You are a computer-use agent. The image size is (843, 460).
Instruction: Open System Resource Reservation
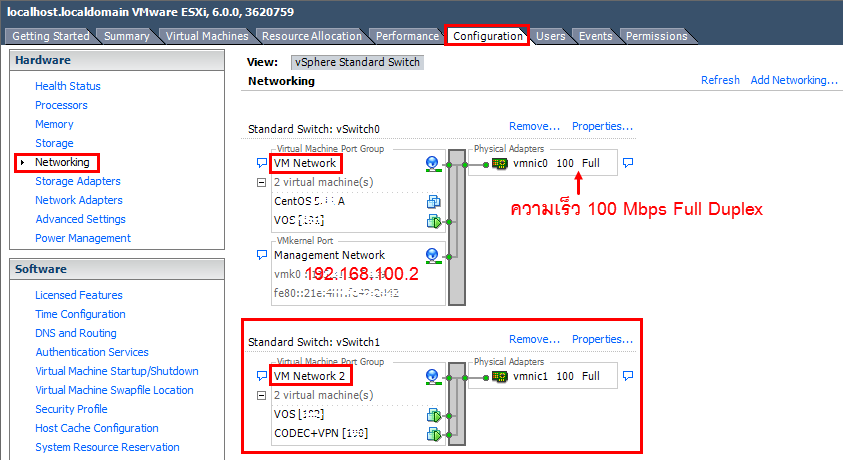(108, 447)
